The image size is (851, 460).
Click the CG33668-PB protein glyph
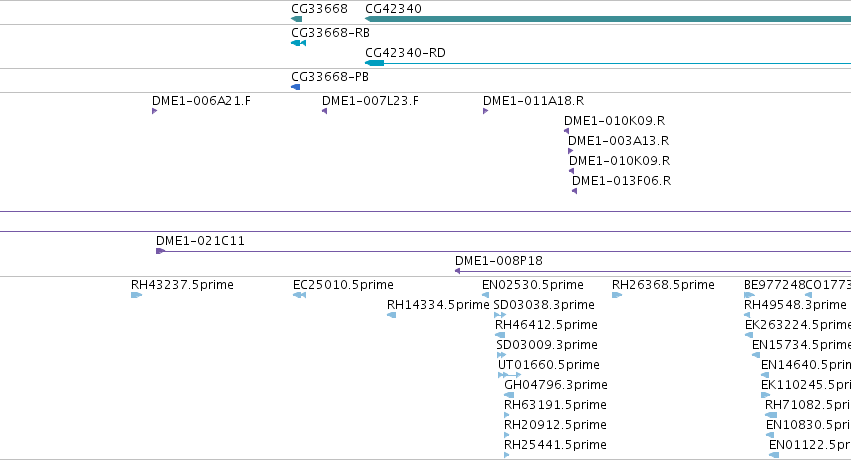pos(295,87)
